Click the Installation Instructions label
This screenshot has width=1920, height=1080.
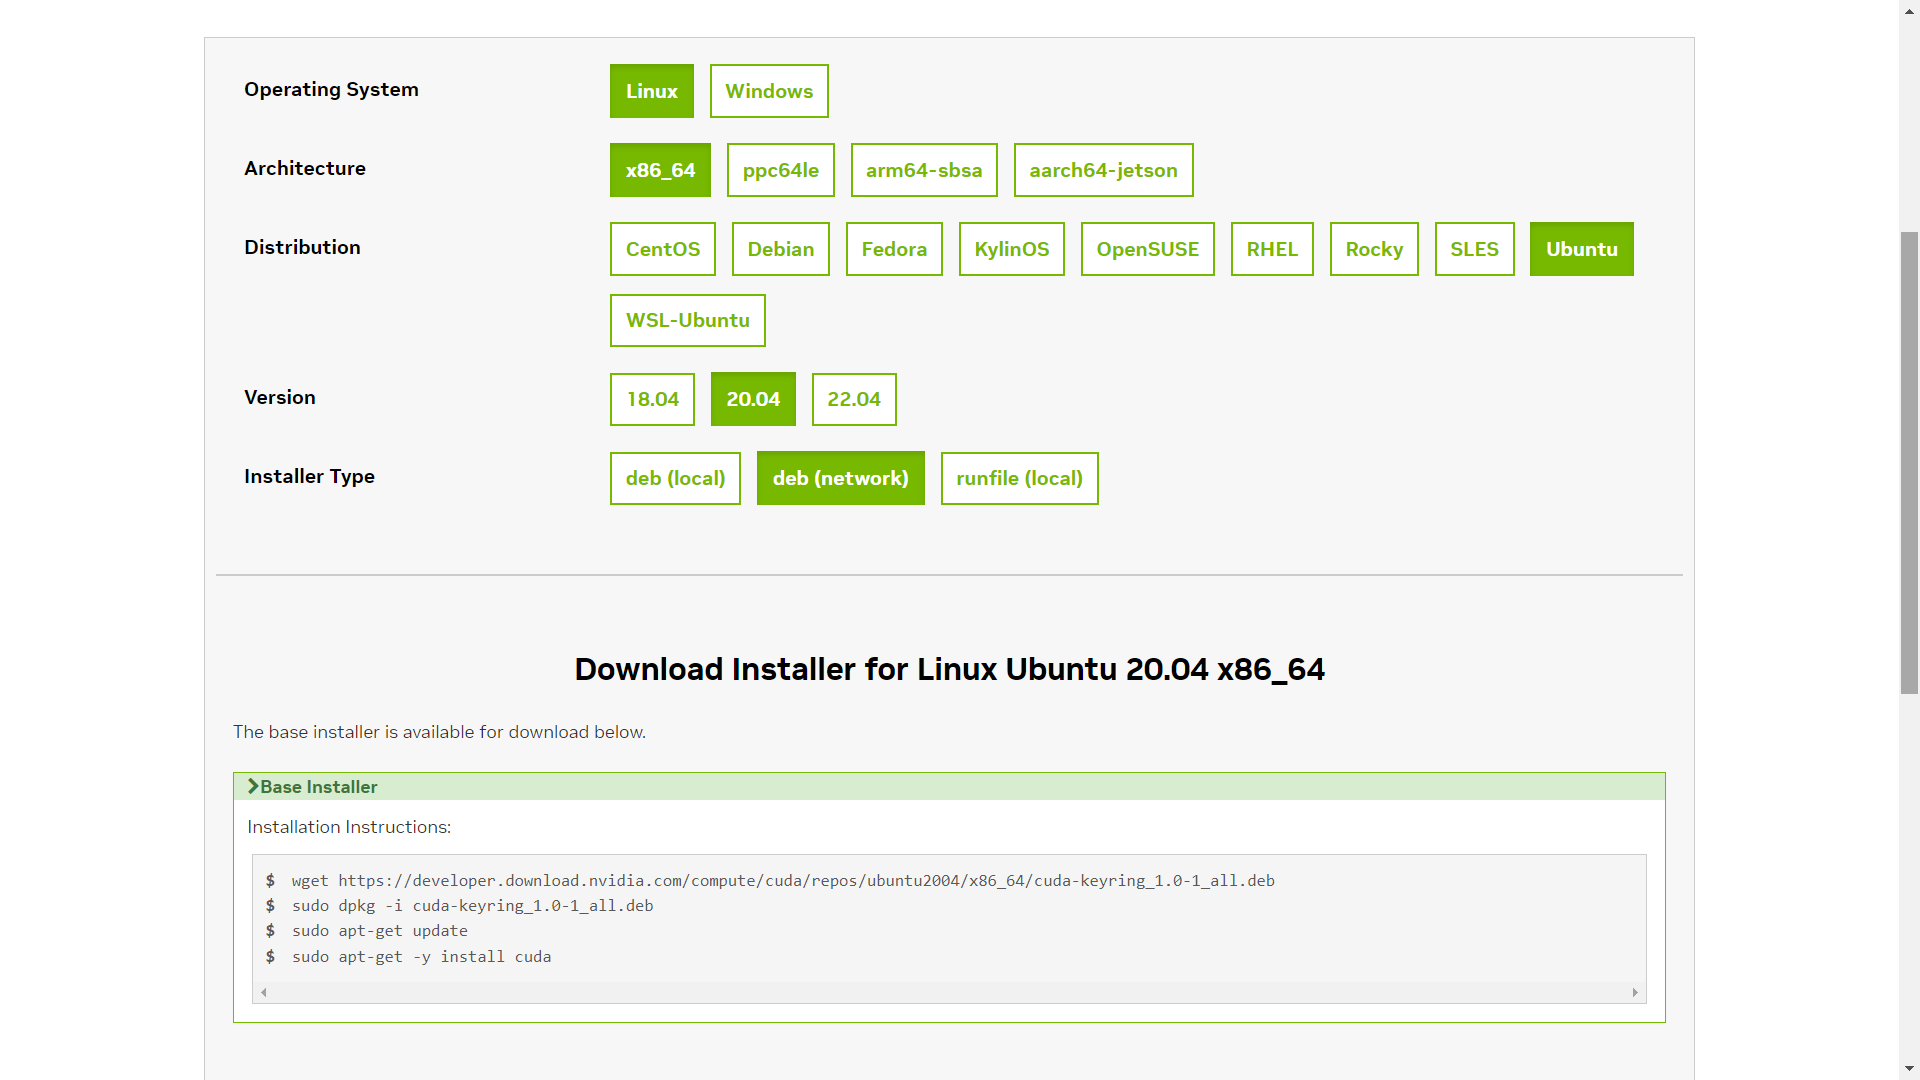[349, 827]
